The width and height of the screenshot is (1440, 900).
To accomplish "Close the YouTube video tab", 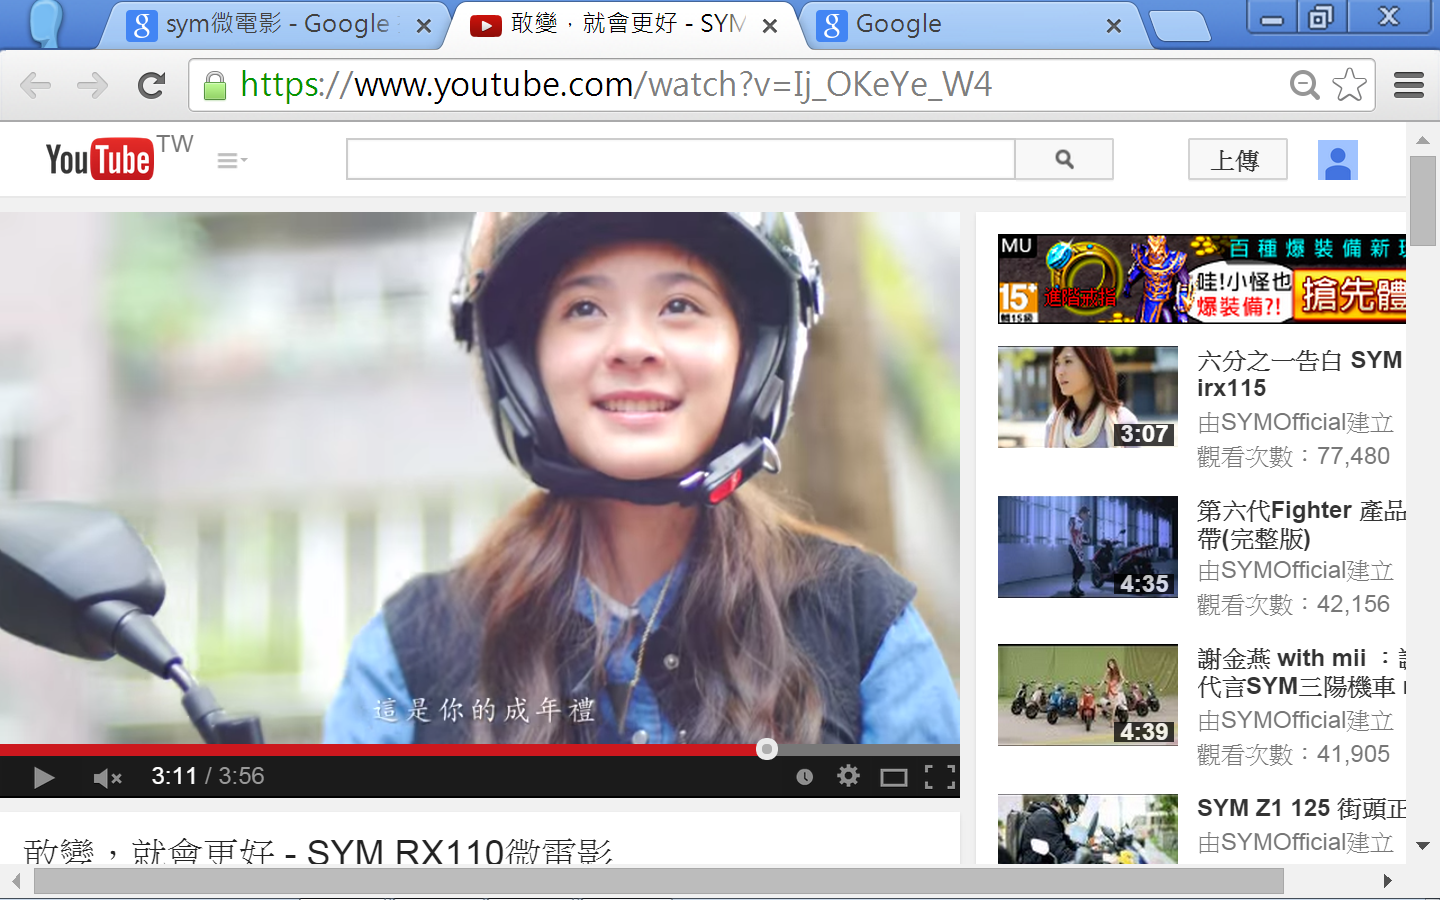I will click(770, 26).
